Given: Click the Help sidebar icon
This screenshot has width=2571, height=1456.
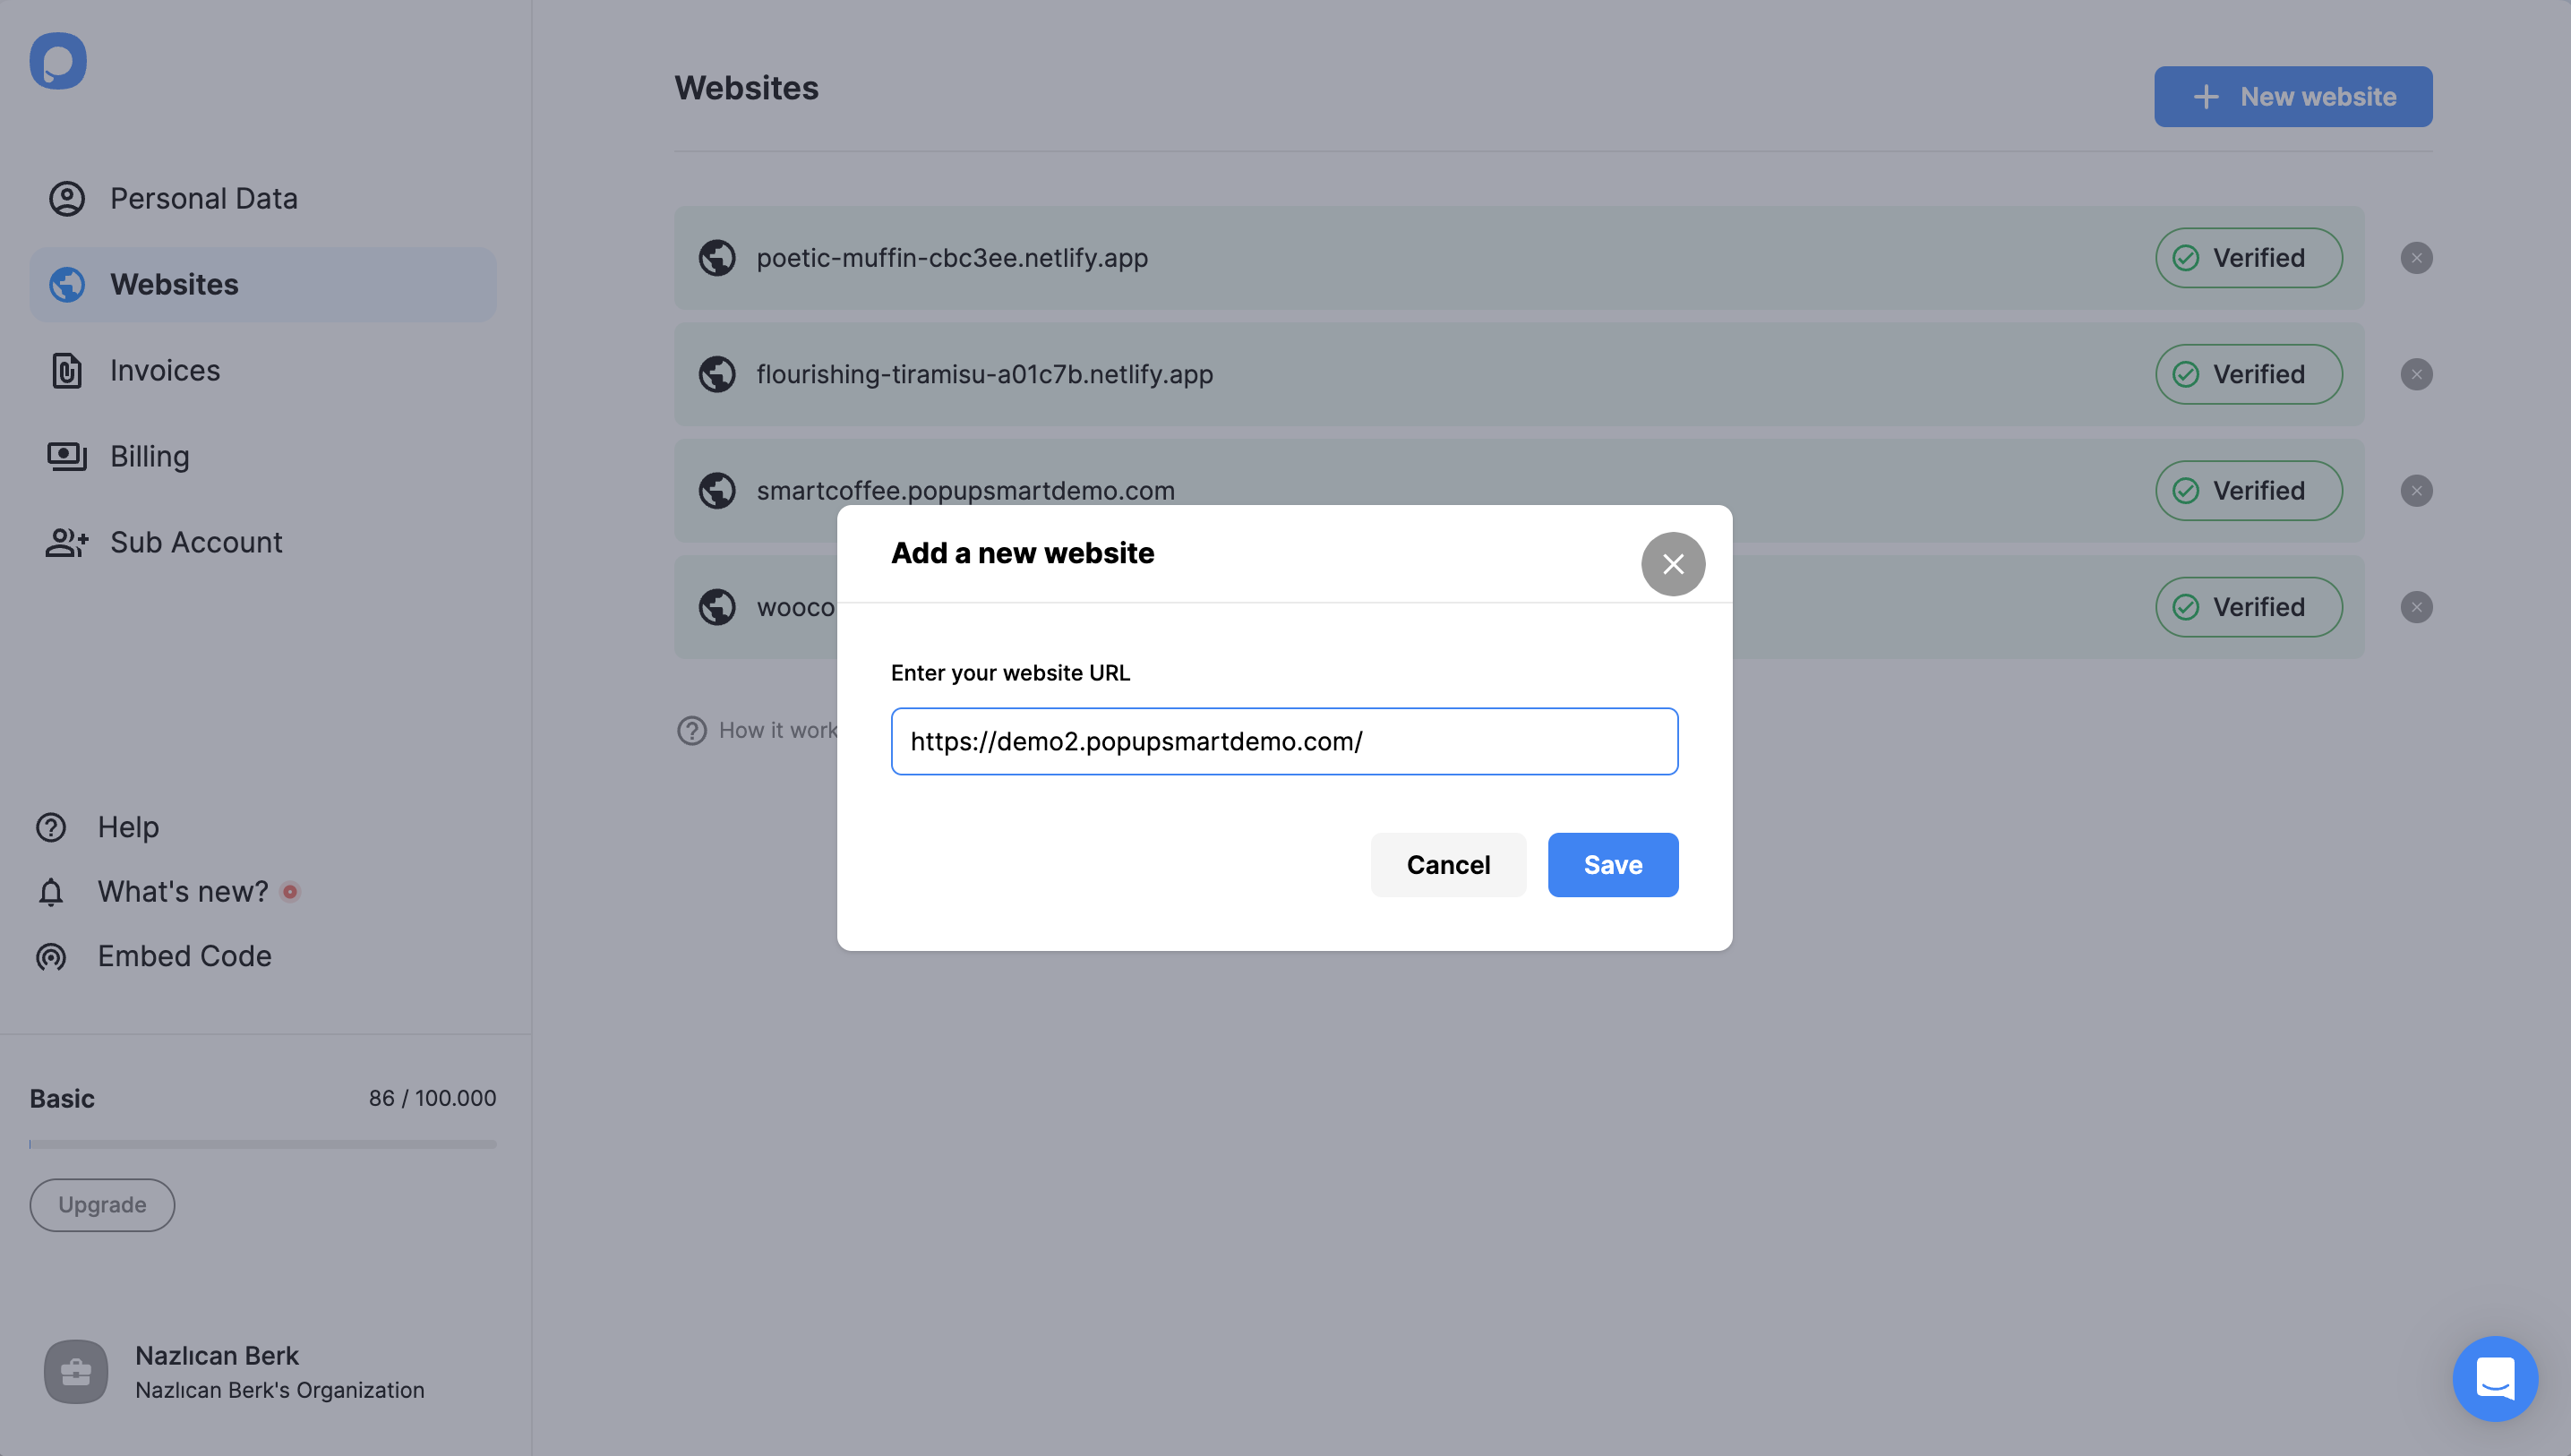Looking at the screenshot, I should tap(49, 826).
